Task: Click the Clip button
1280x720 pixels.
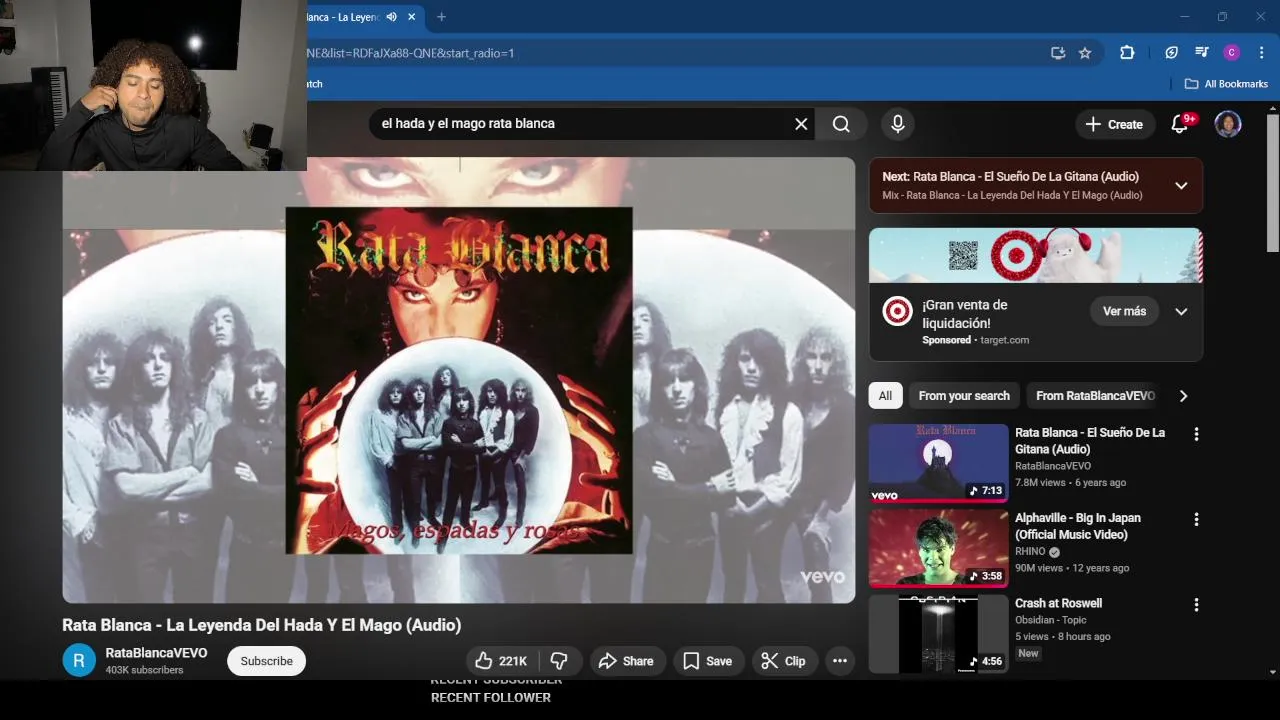Action: click(x=783, y=661)
